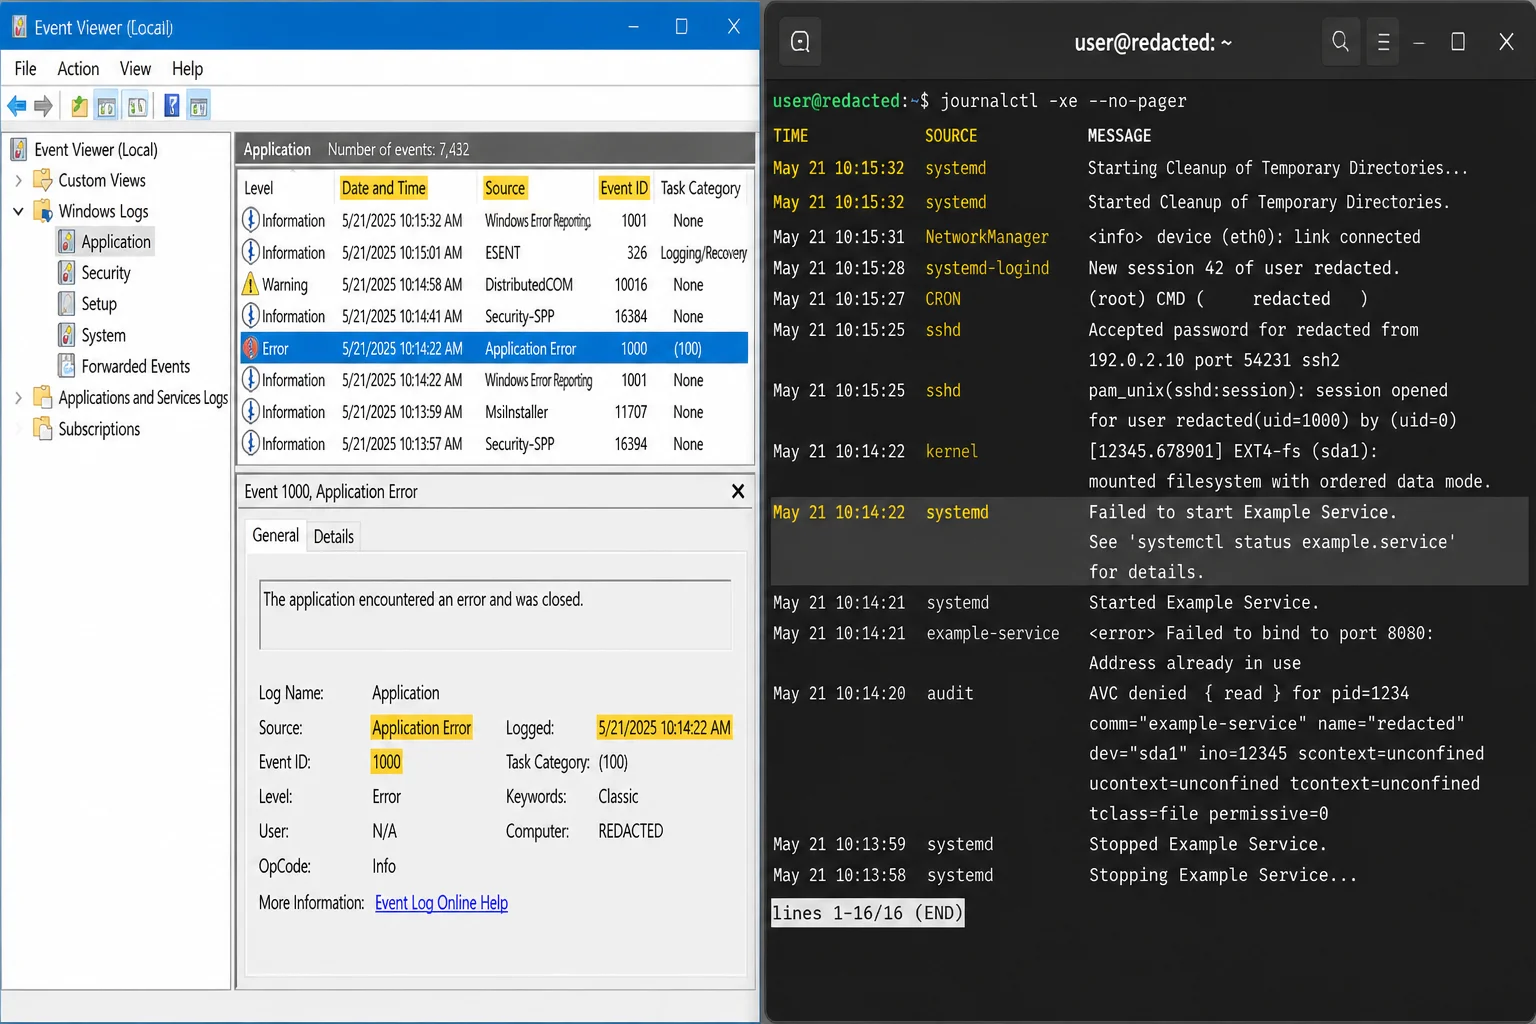Click the example-service source in terminal
The image size is (1536, 1024).
992,633
